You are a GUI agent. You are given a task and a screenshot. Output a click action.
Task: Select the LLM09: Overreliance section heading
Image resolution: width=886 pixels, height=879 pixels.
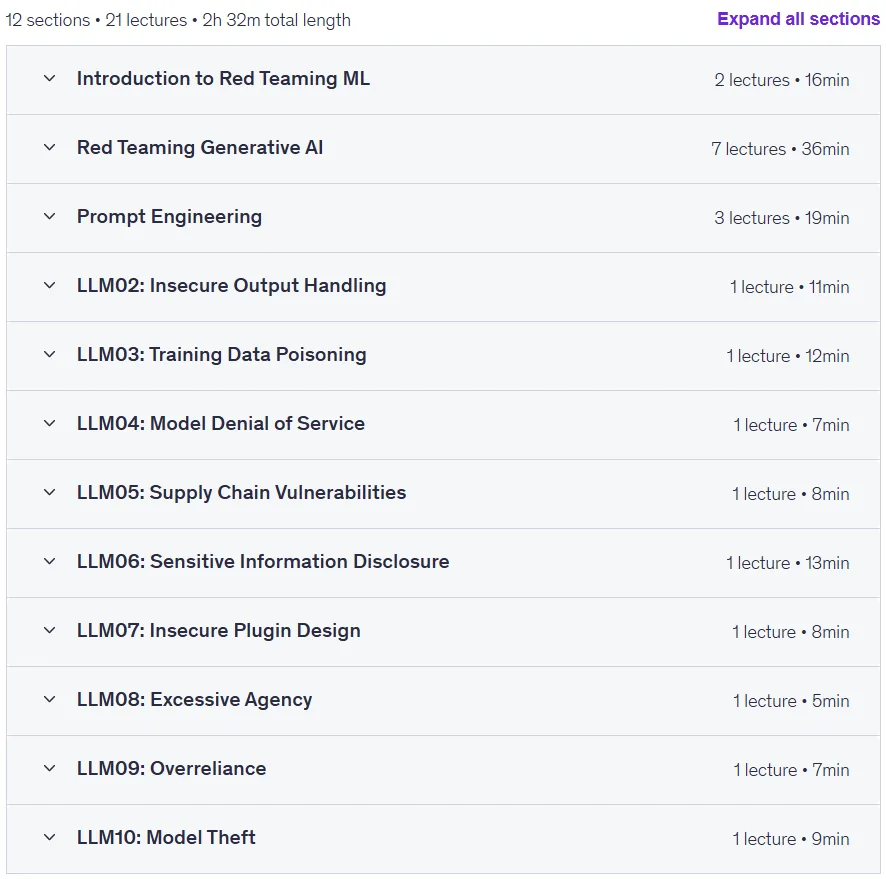coord(171,768)
